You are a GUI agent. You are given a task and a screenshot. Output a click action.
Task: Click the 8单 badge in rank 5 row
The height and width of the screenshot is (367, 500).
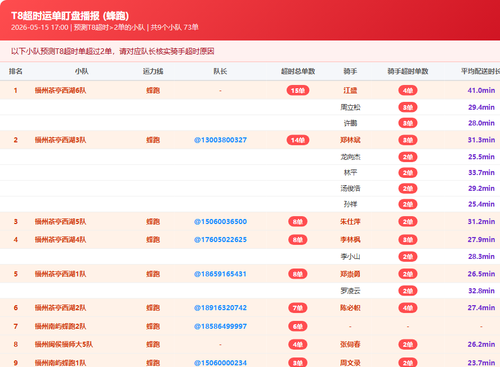coord(298,274)
